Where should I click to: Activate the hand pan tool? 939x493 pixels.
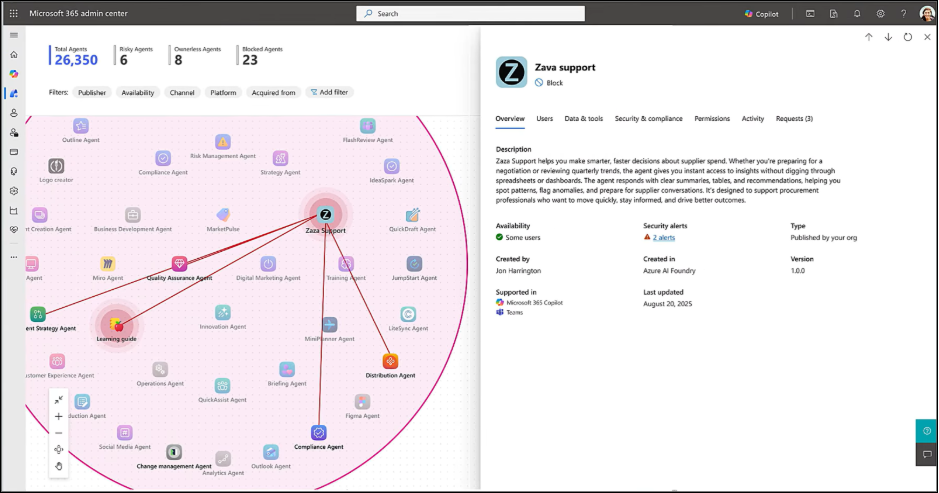59,466
